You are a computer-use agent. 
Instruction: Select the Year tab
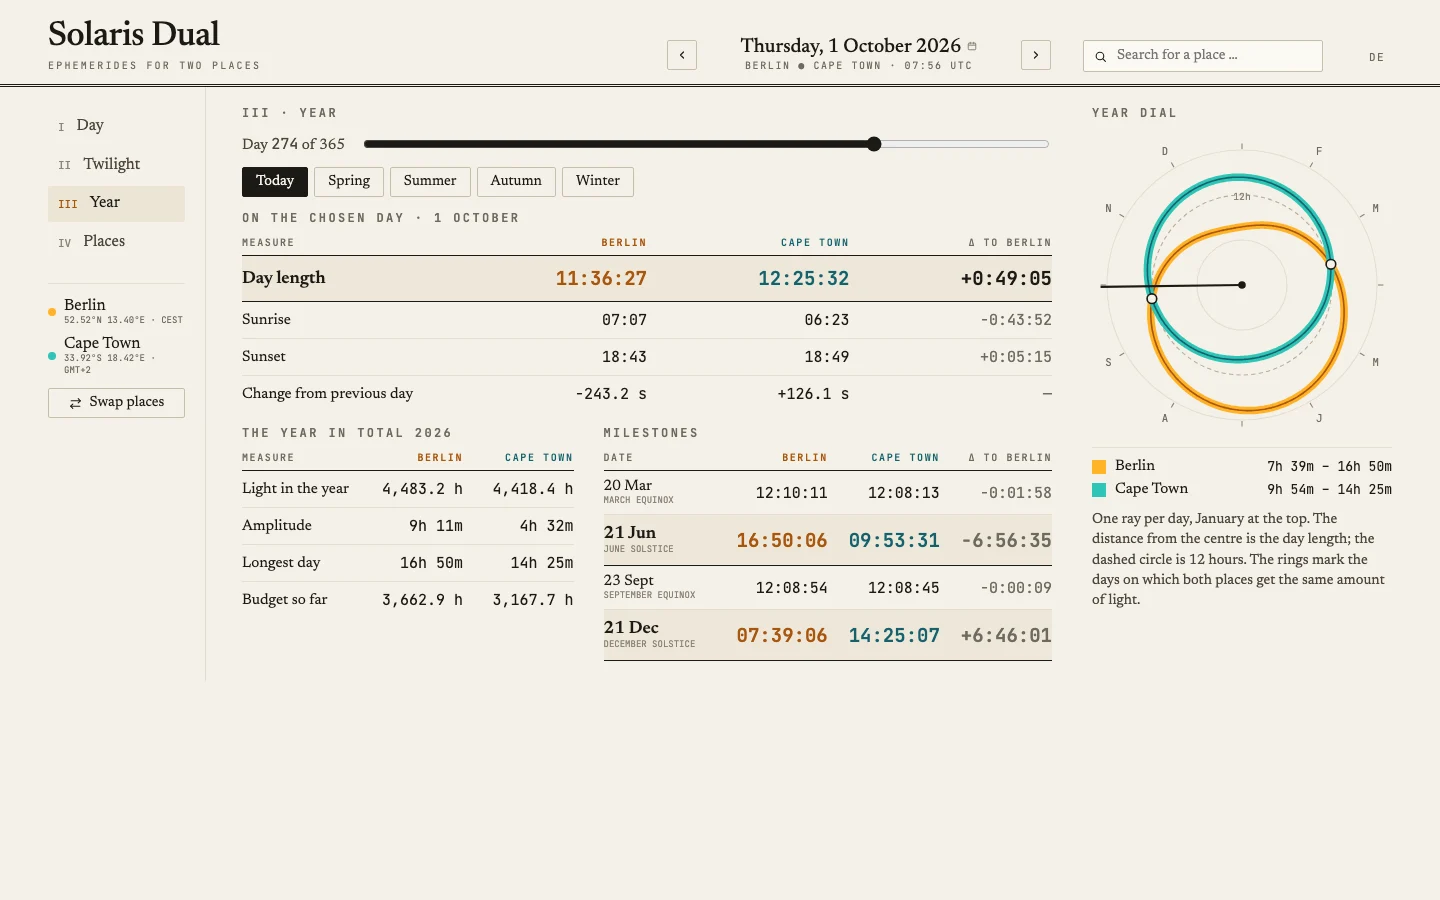tap(116, 204)
